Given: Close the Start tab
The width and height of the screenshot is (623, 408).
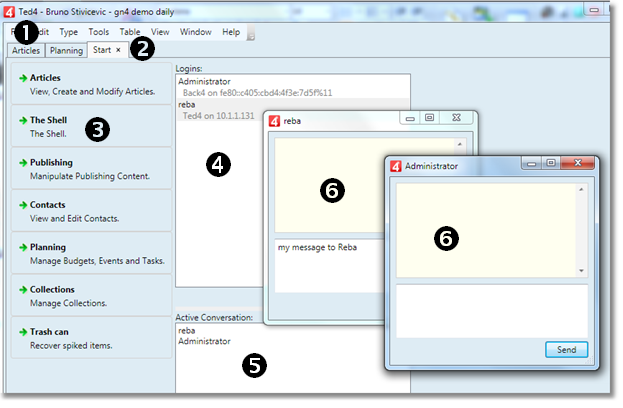Looking at the screenshot, I should coord(118,50).
